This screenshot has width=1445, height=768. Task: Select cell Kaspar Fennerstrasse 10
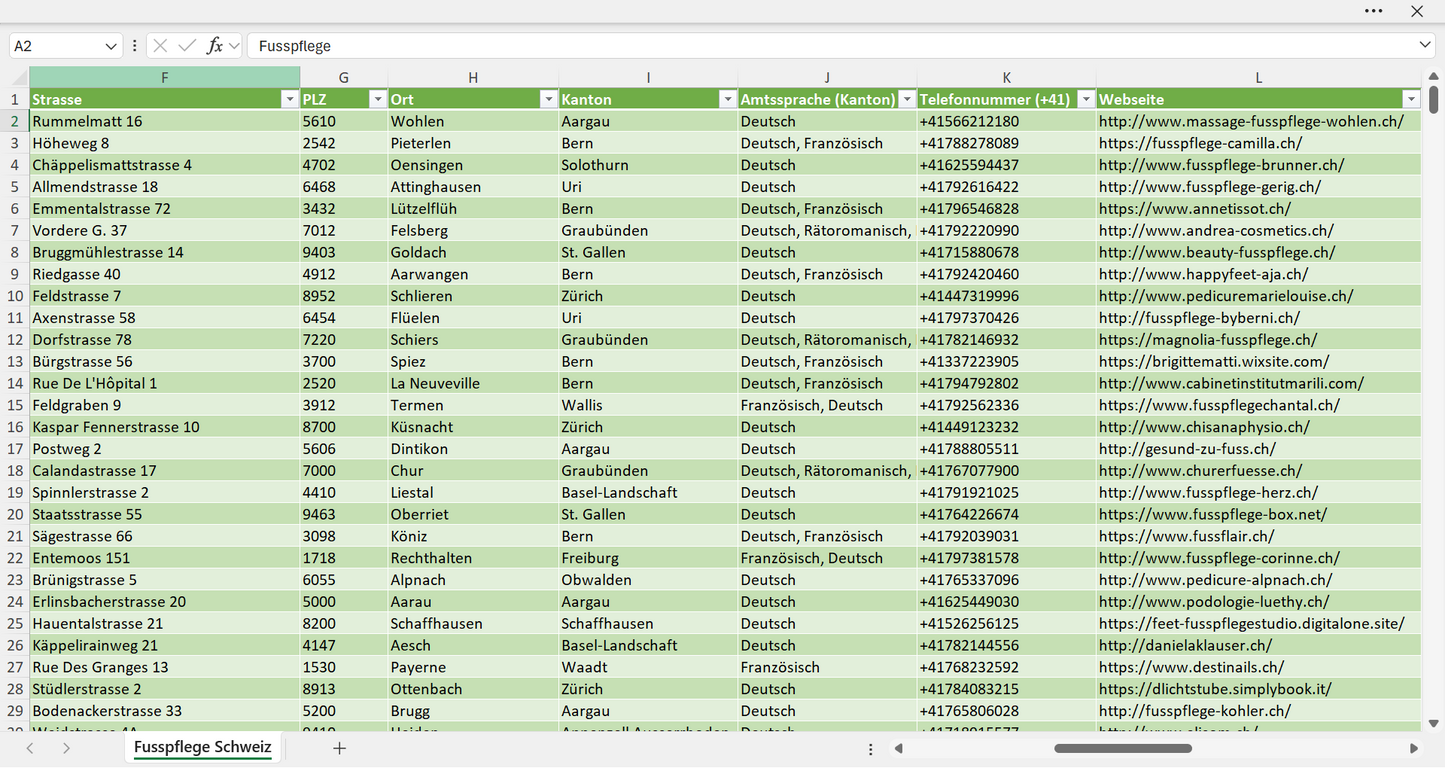[x=165, y=427]
